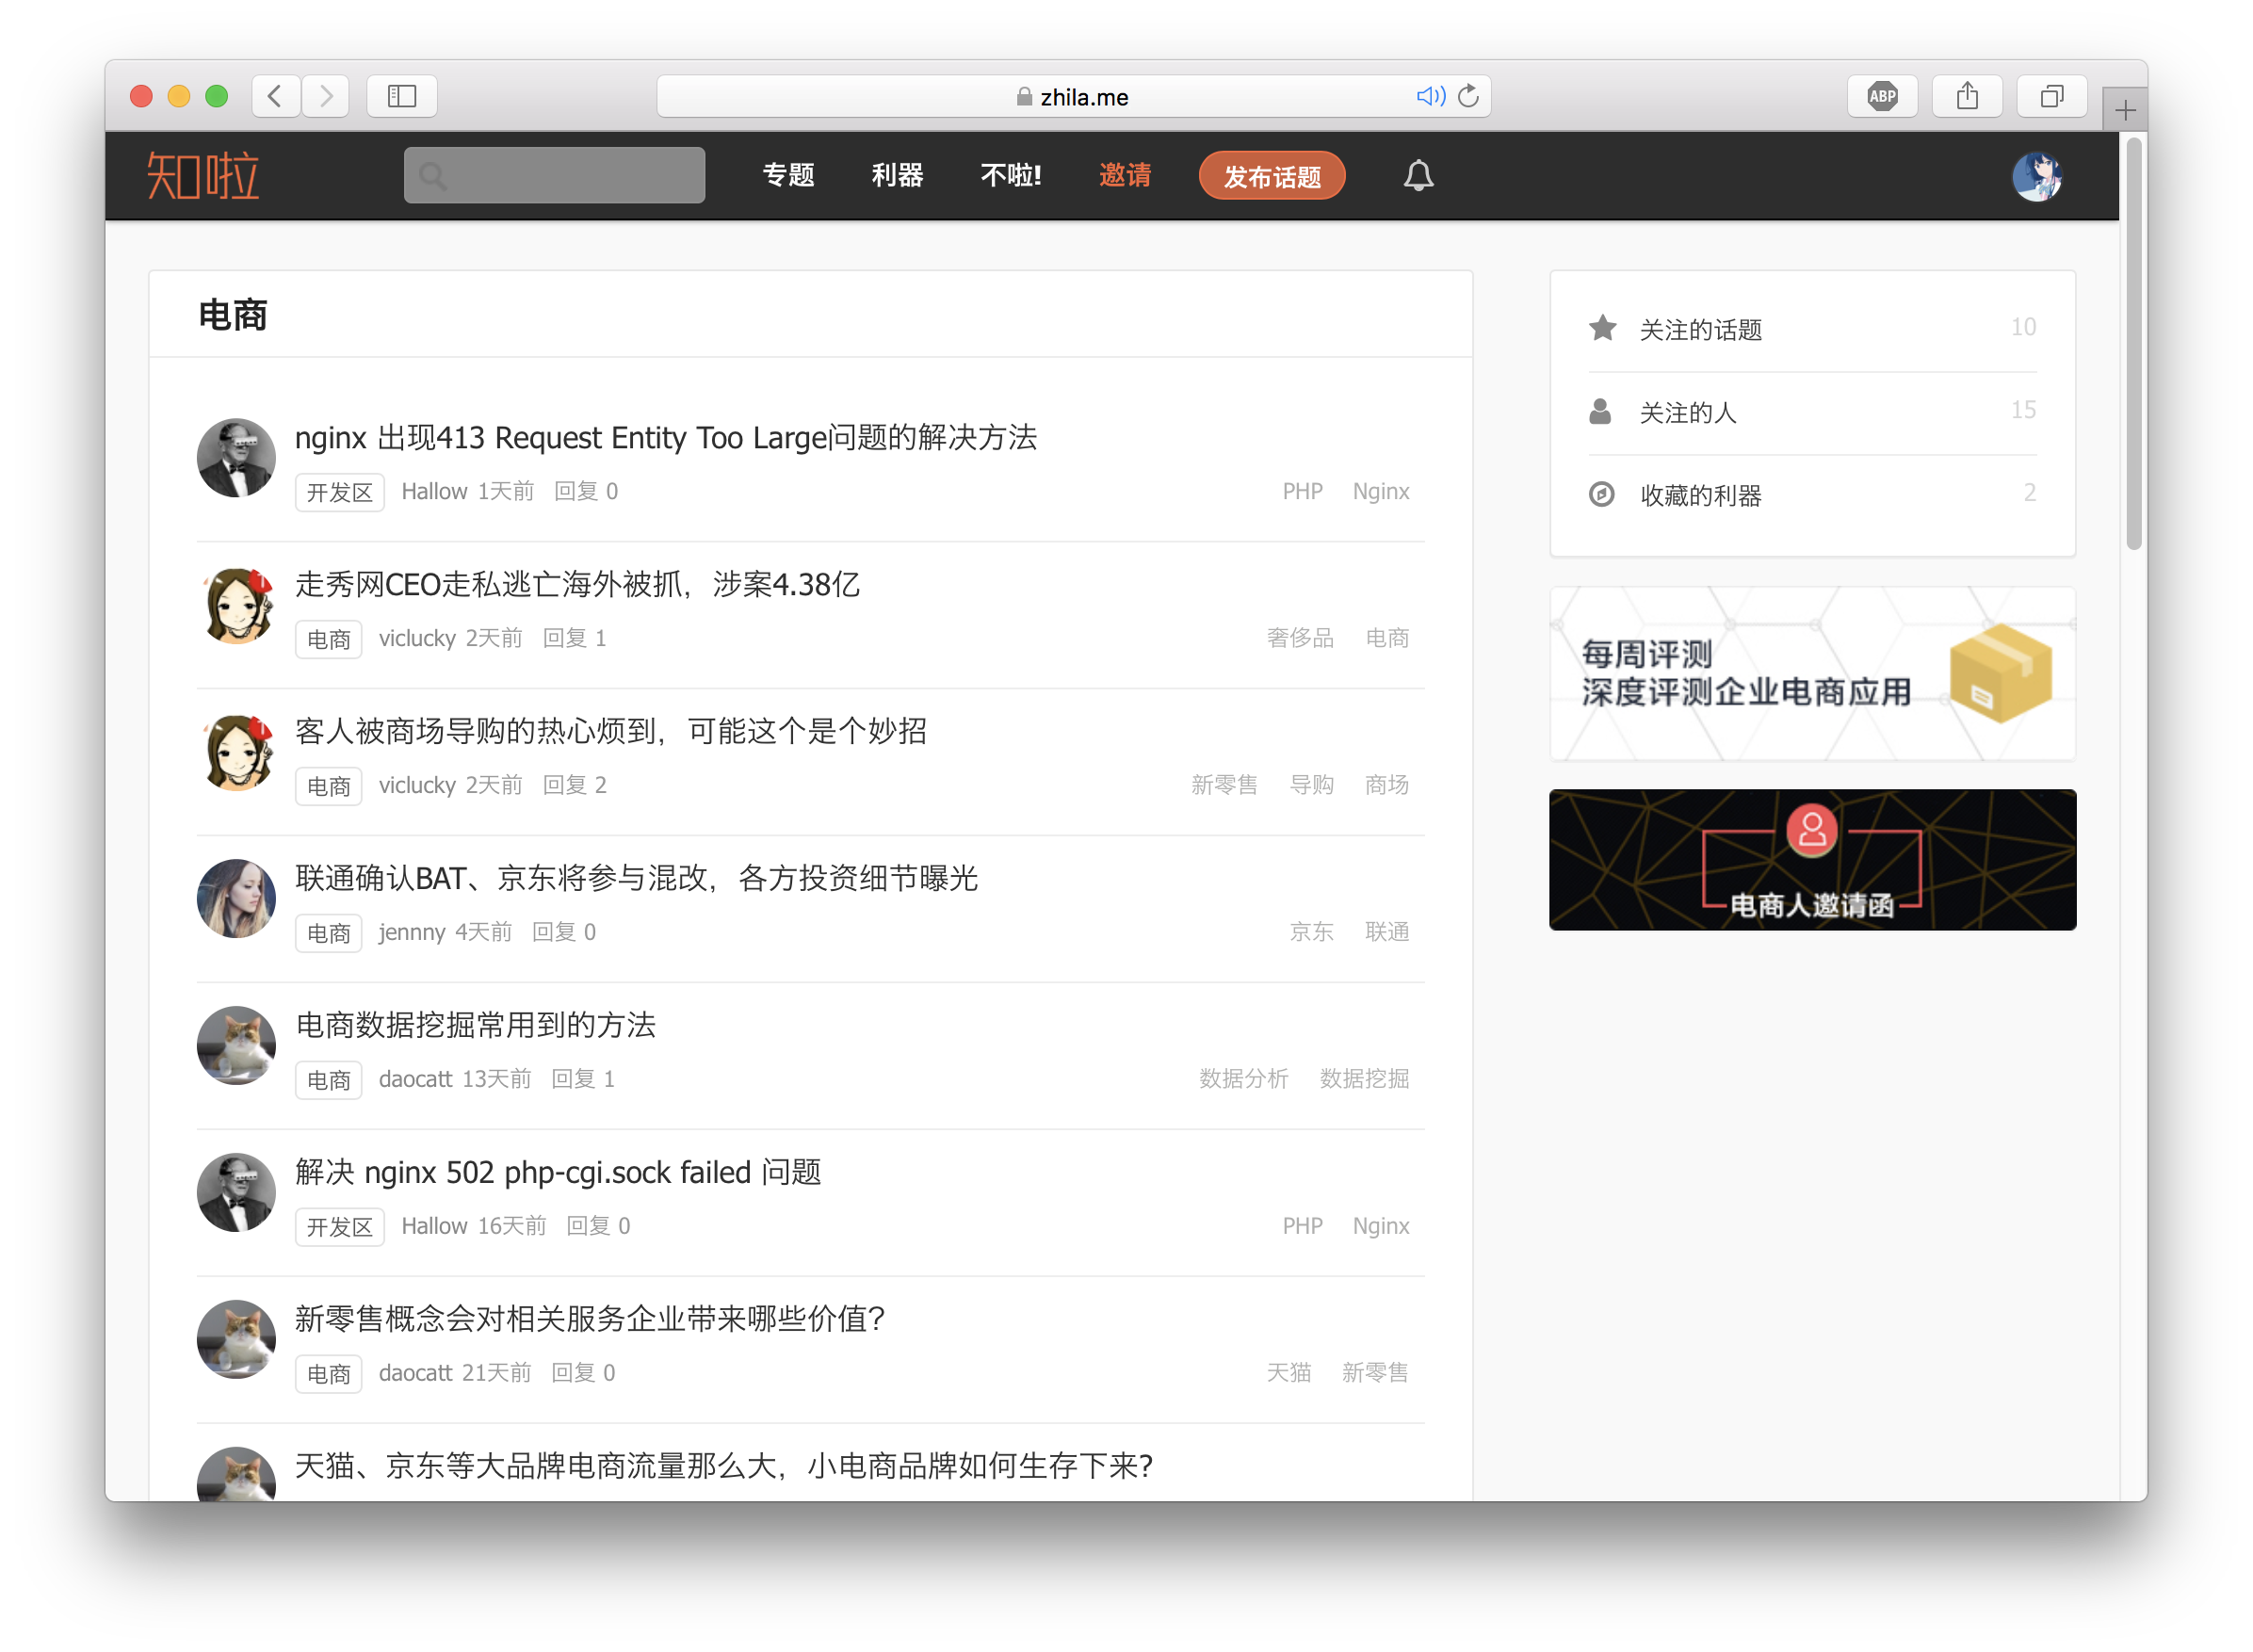The height and width of the screenshot is (1652, 2253).
Task: Click the Safari share icon
Action: pos(1967,96)
